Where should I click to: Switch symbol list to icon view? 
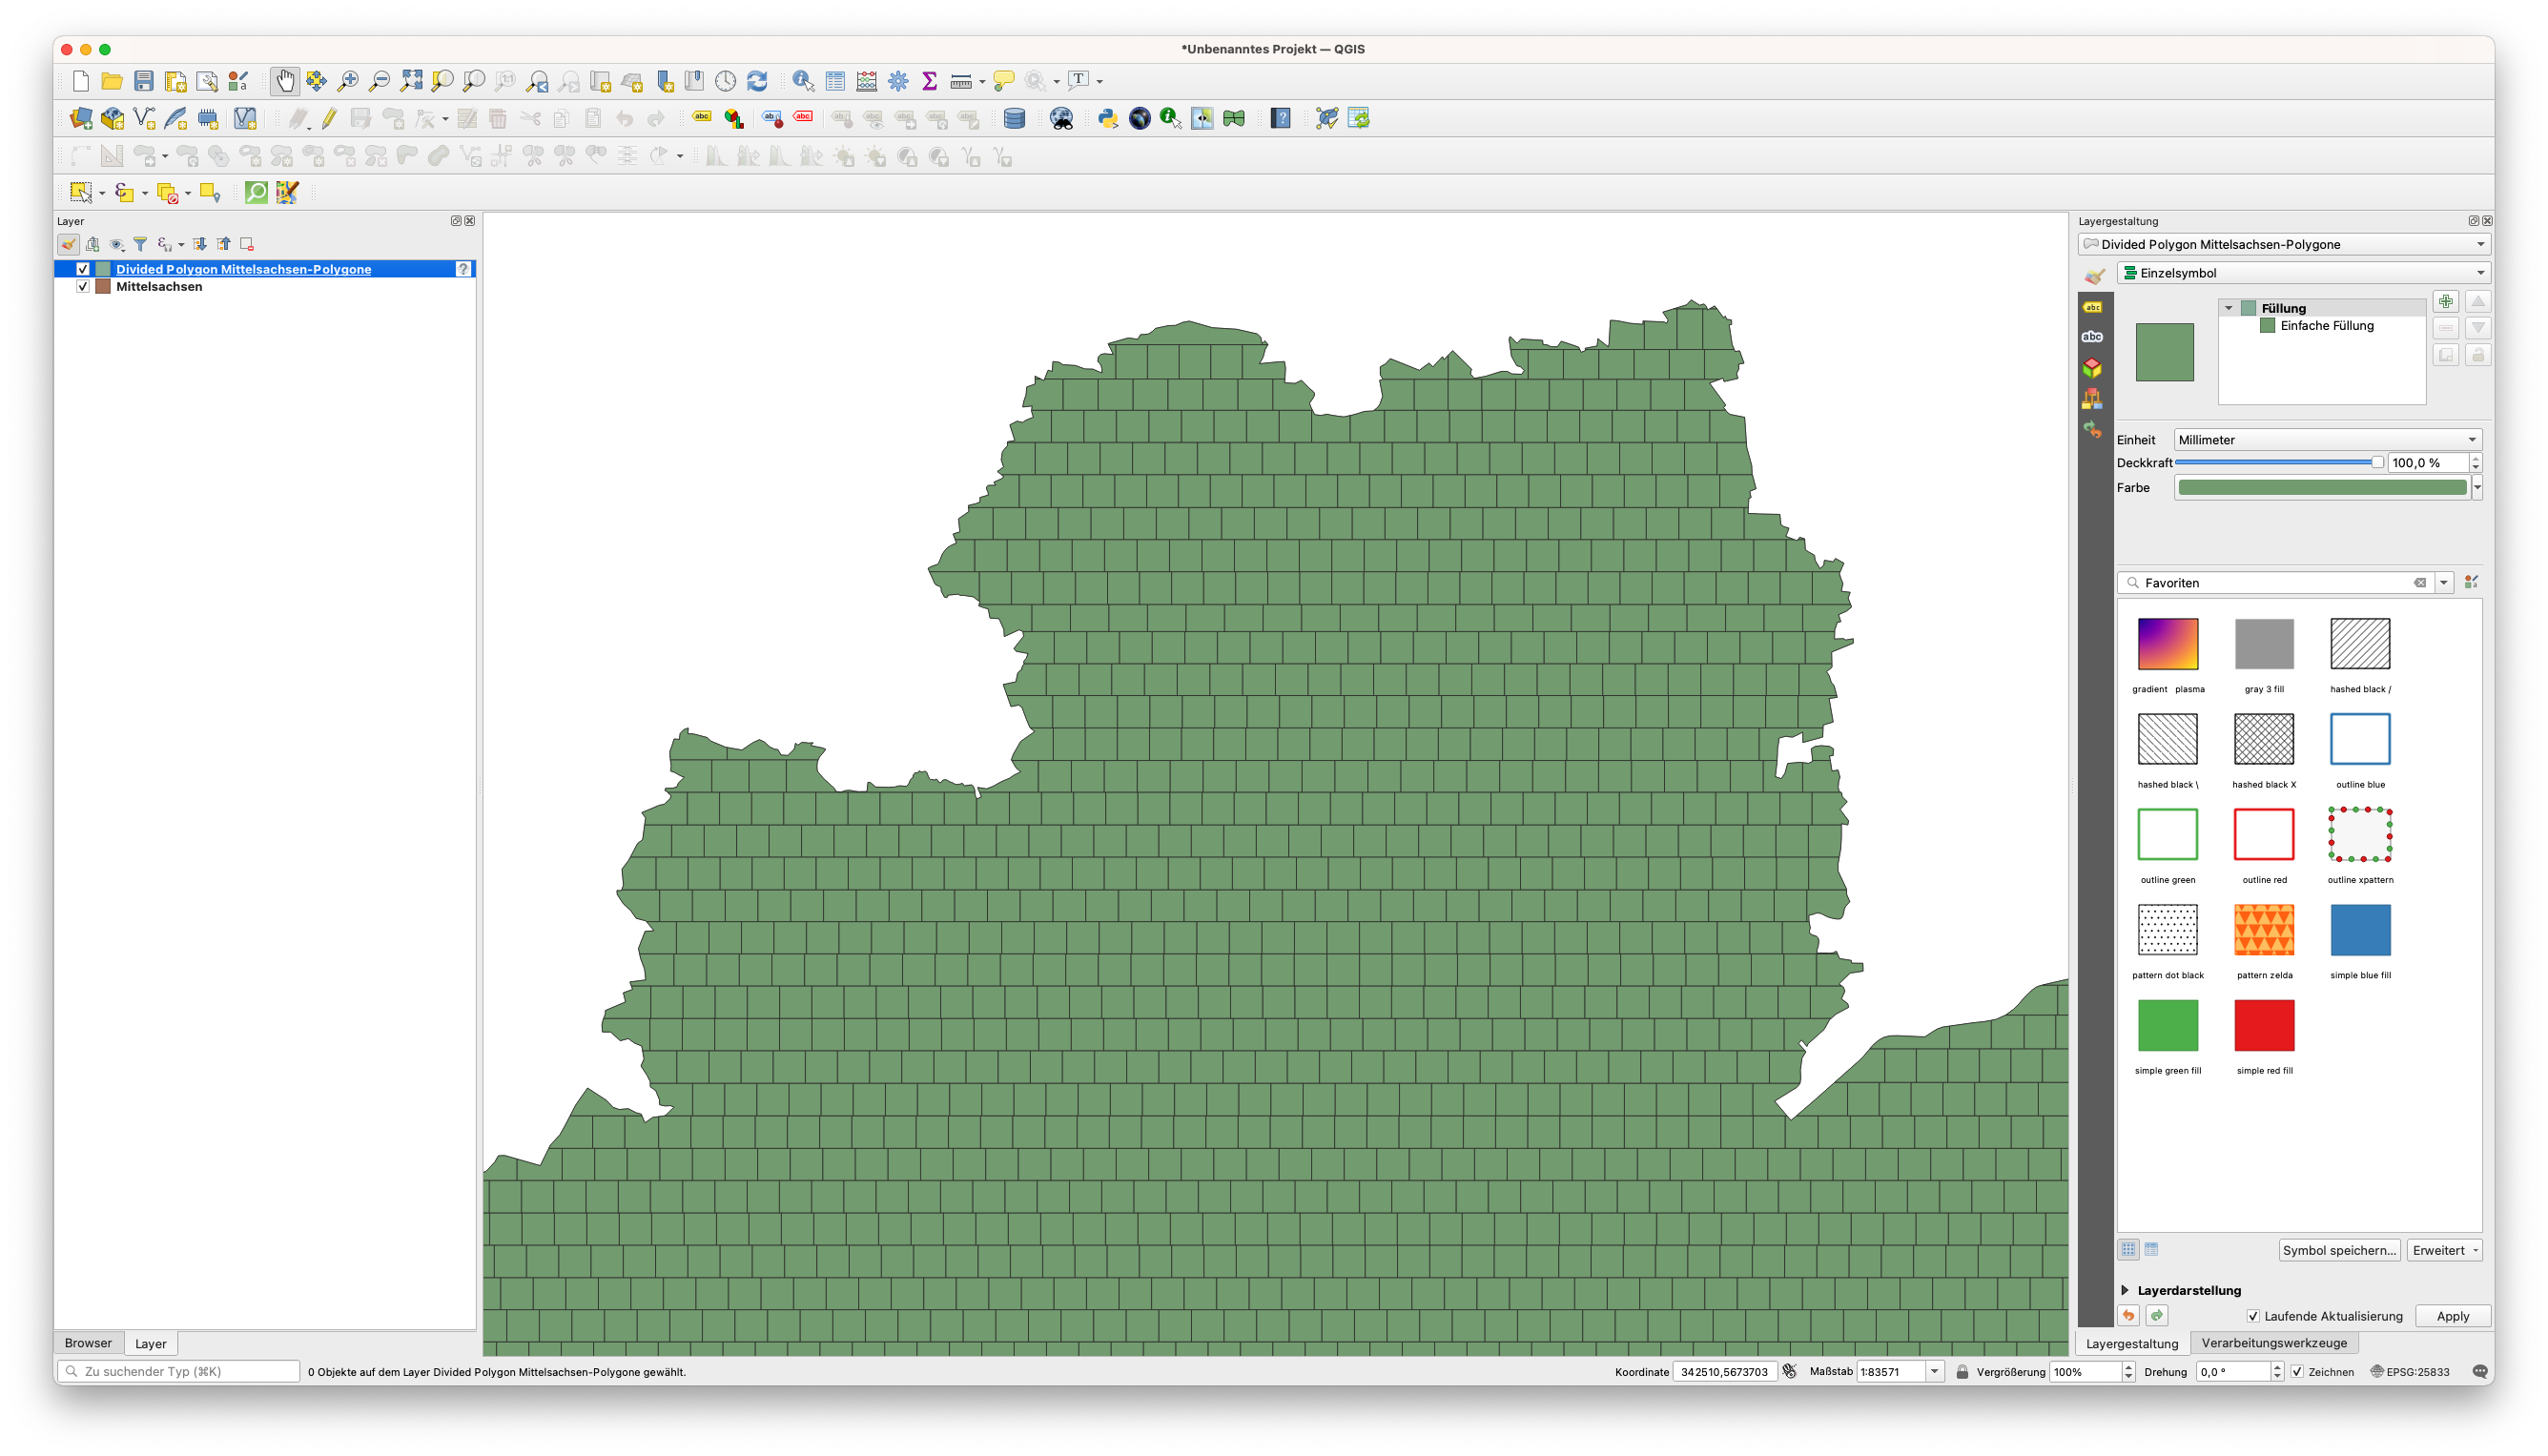click(2128, 1249)
